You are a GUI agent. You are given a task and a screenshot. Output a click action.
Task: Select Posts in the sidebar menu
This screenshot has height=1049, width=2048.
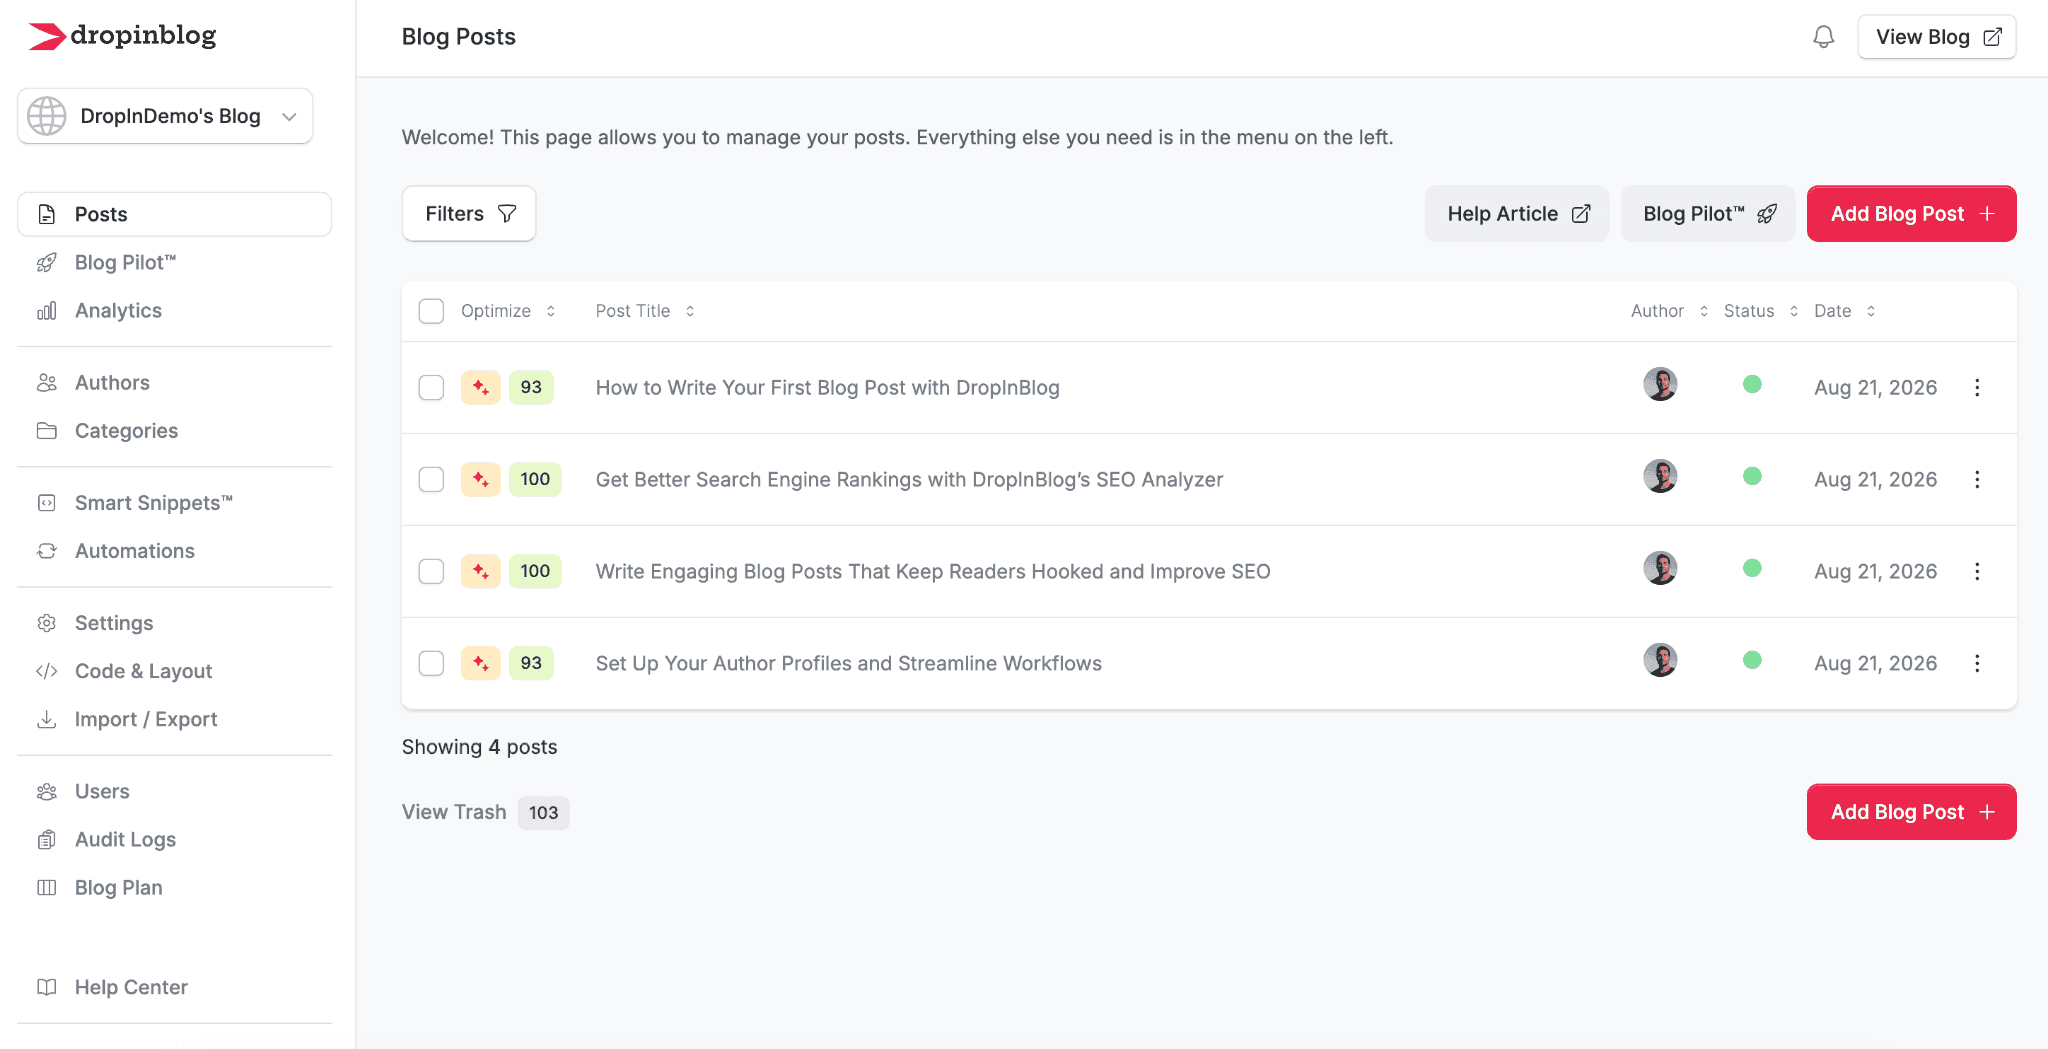point(175,214)
